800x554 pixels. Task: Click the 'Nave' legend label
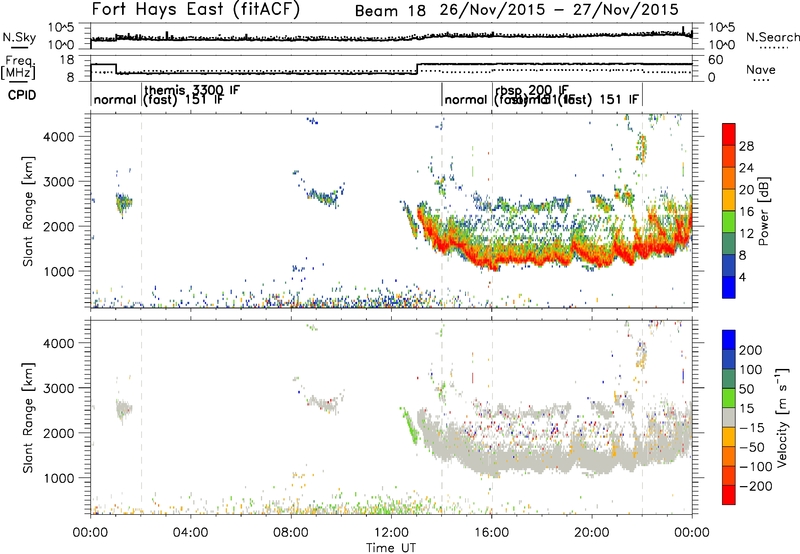[761, 70]
